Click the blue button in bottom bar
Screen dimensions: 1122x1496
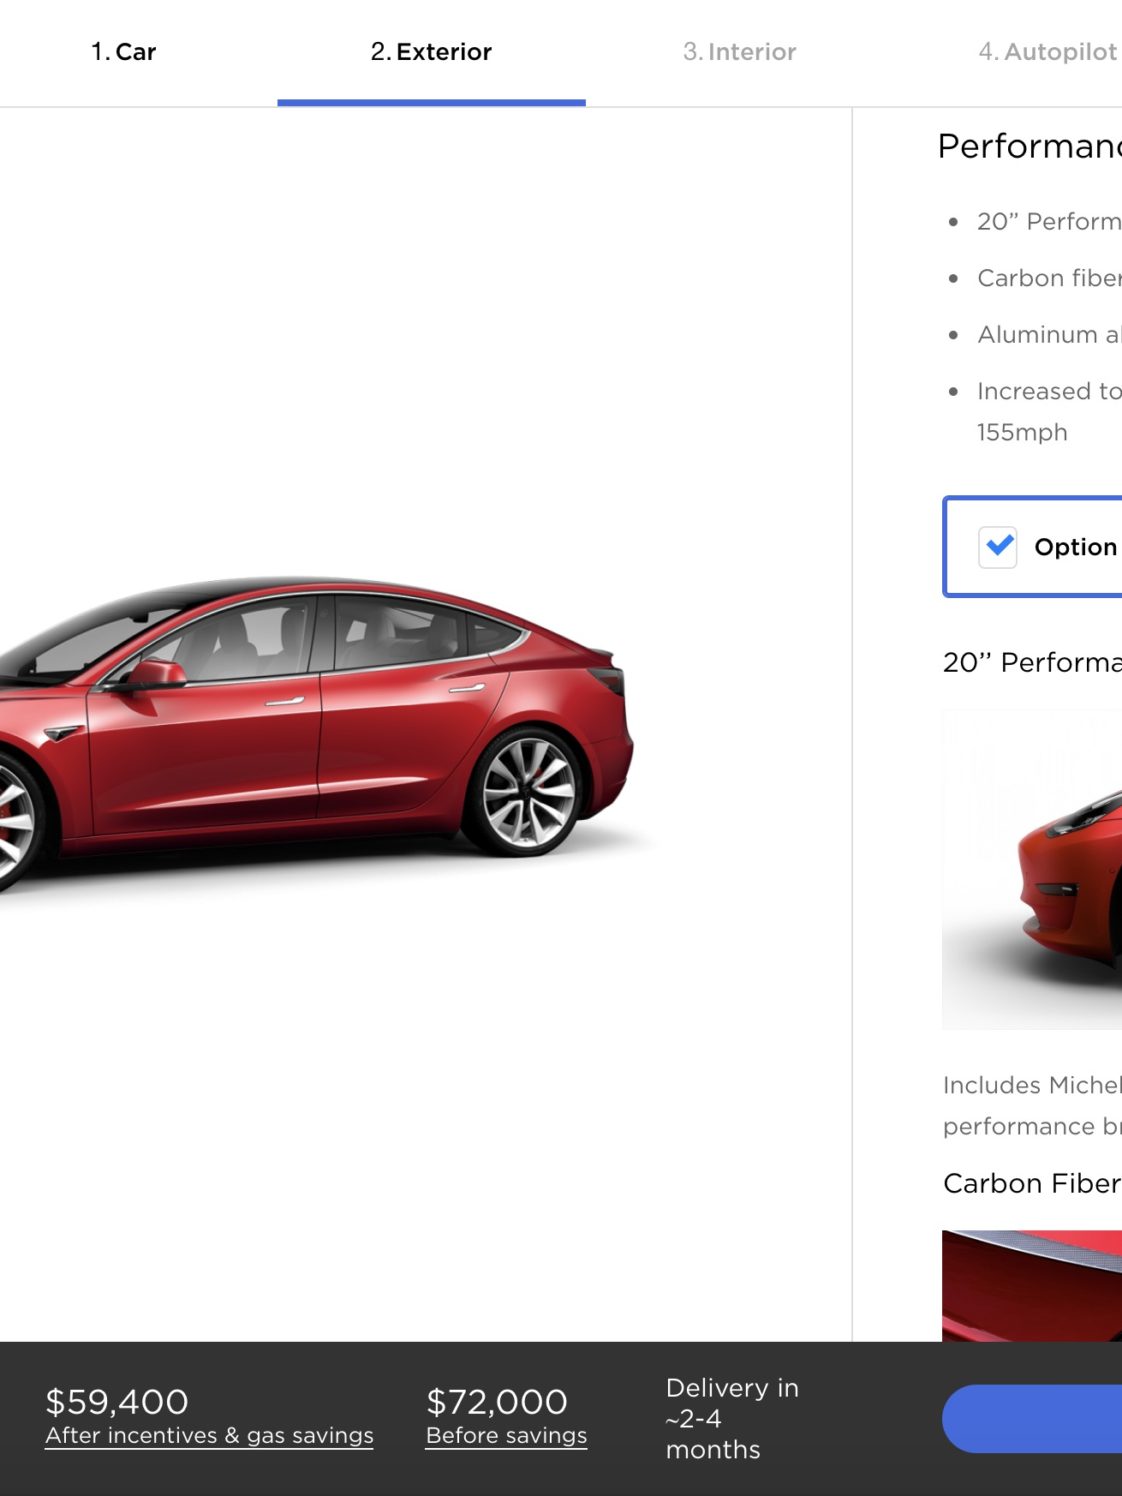(1032, 1418)
